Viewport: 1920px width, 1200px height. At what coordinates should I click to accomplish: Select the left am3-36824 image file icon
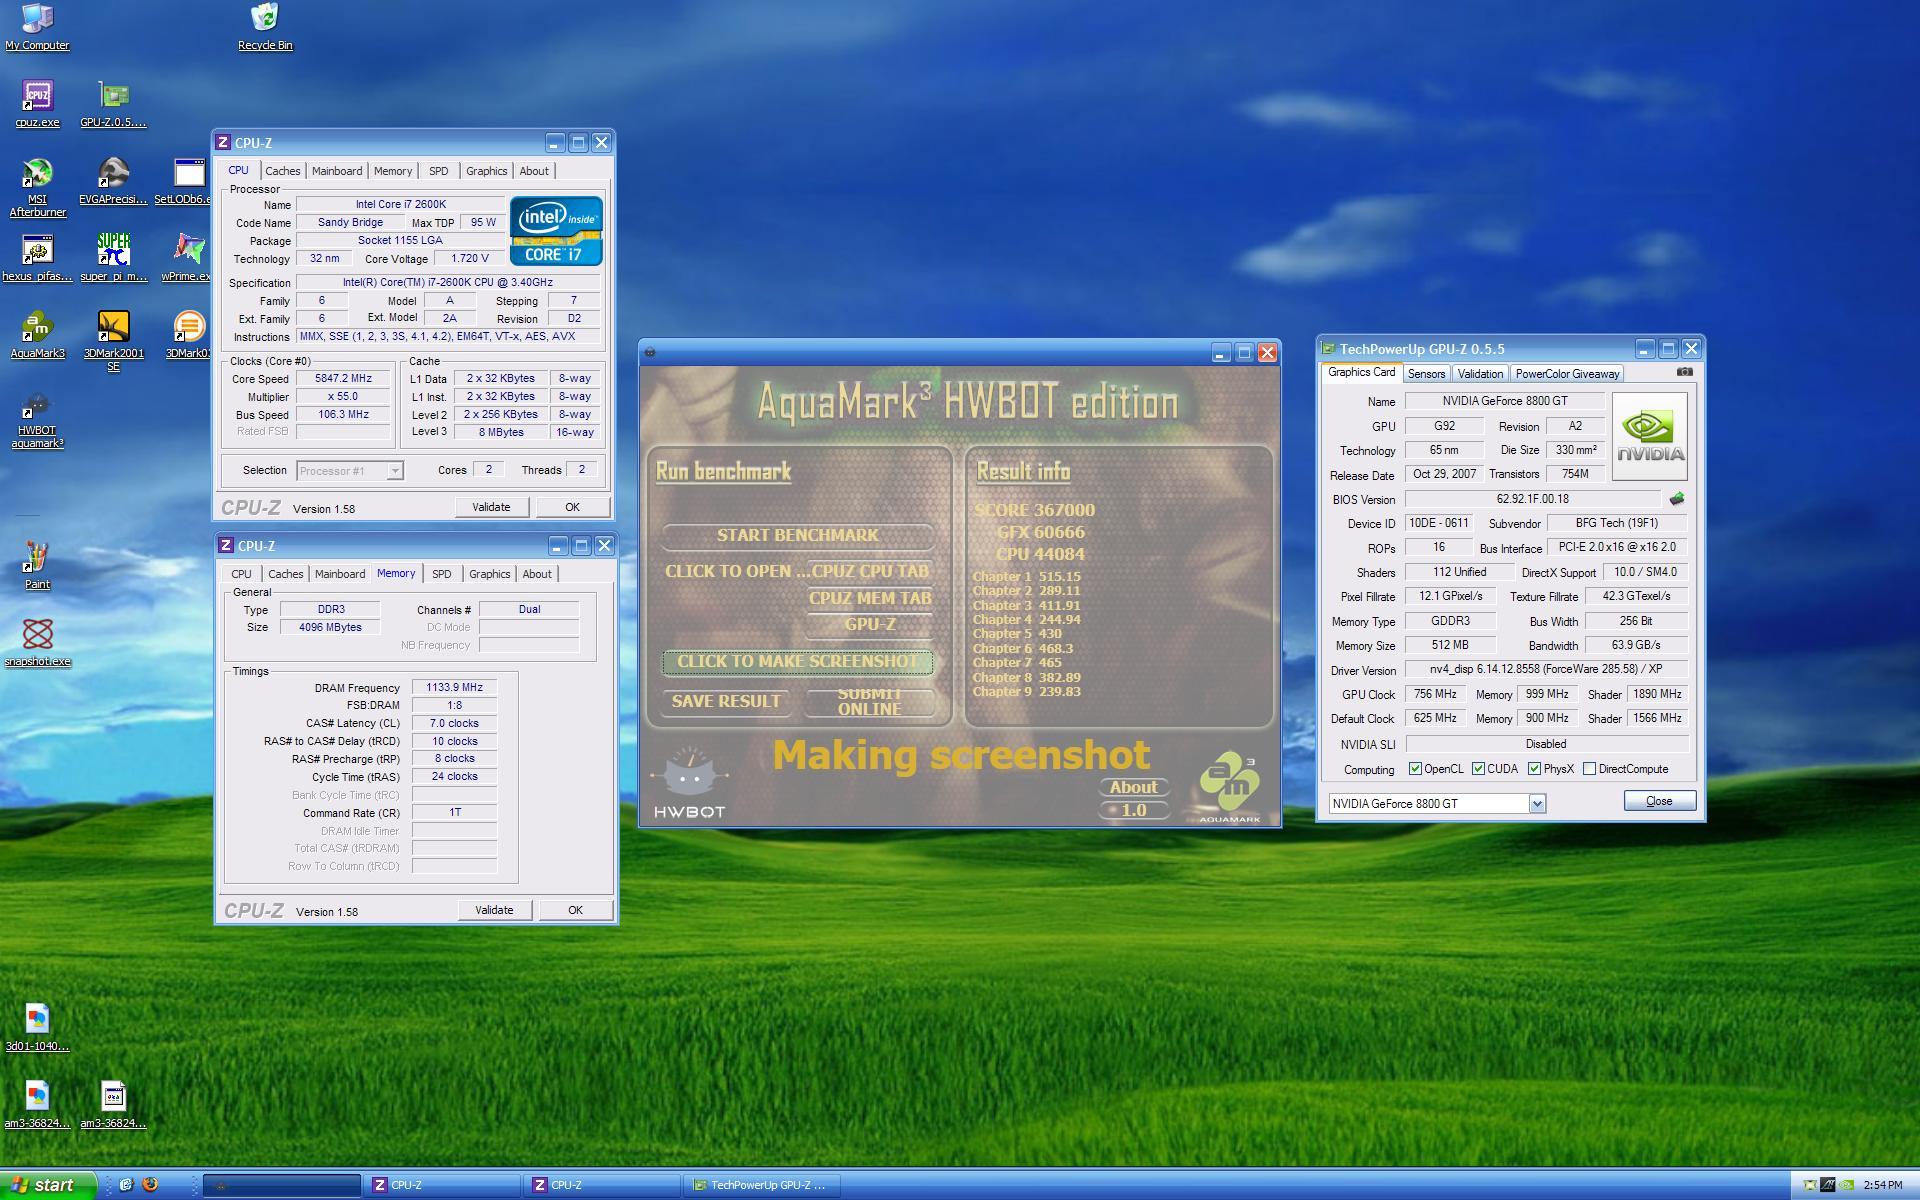point(37,1105)
